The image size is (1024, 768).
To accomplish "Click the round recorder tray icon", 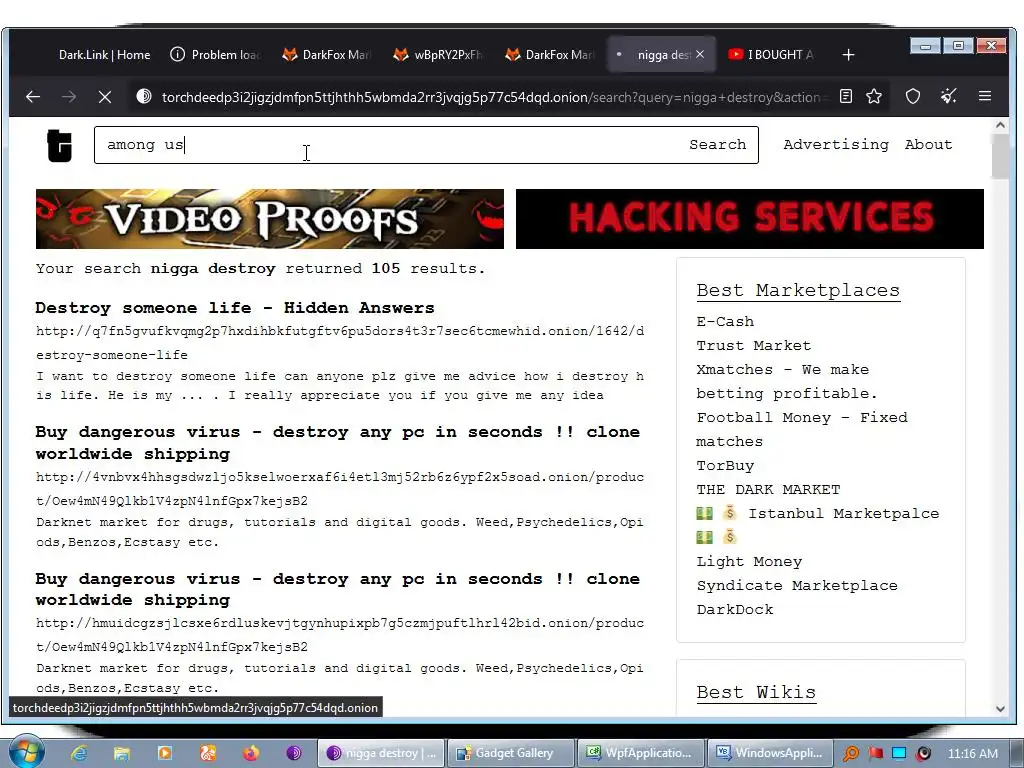I will coord(923,754).
